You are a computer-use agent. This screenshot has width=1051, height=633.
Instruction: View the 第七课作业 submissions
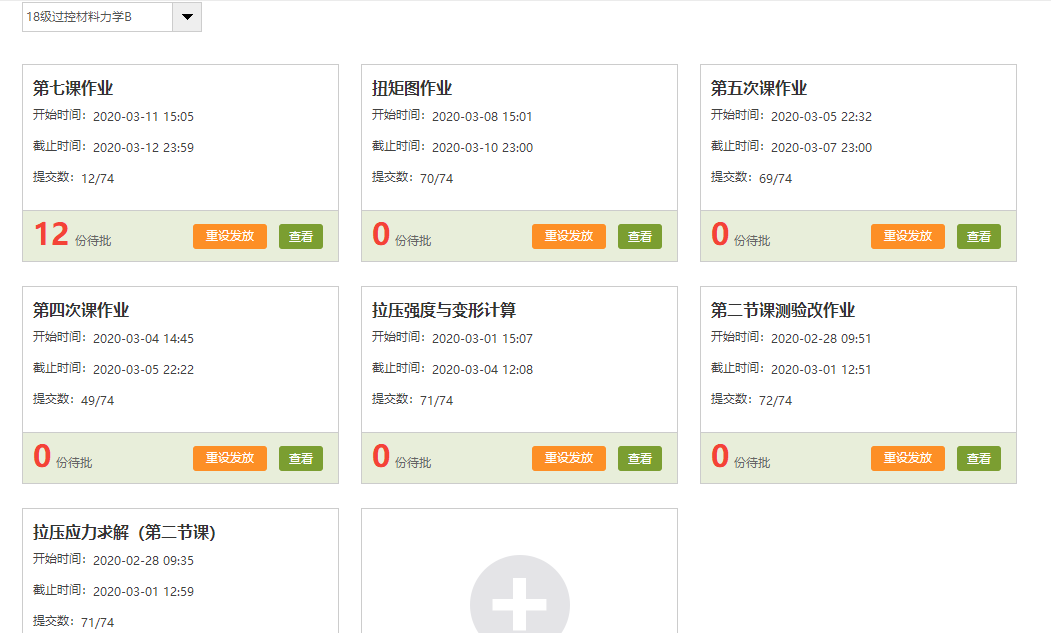click(301, 236)
